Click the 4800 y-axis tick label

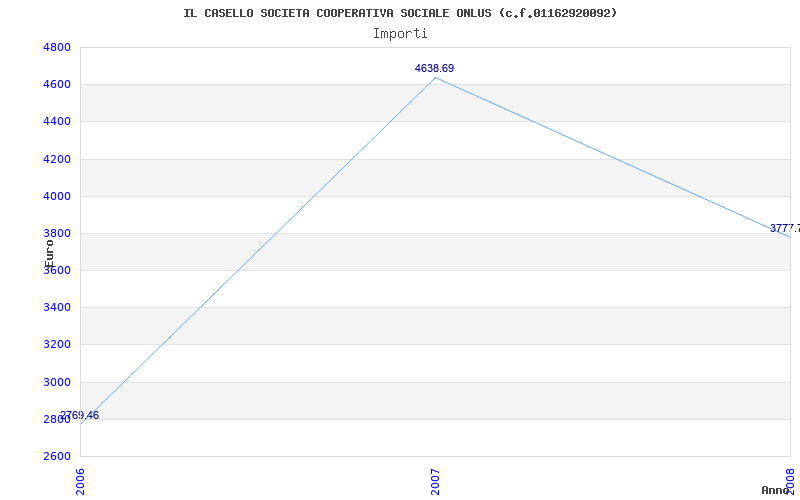57,47
